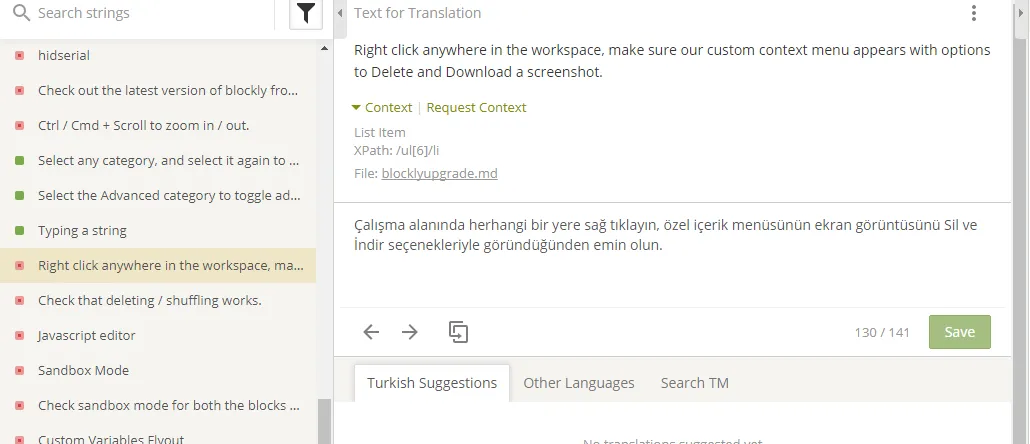Screen dimensions: 1030x444
Task: Select the 'hidserial' string
Action: click(158, 56)
